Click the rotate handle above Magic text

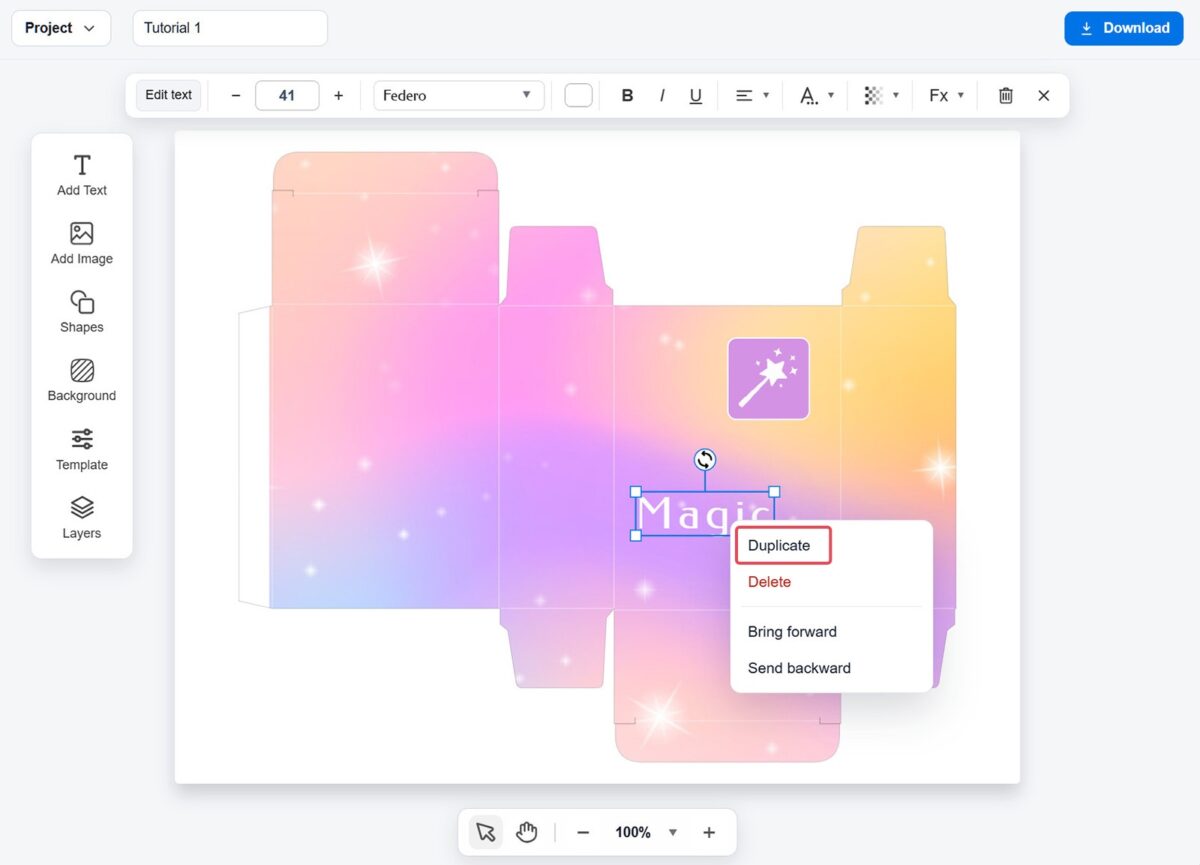pos(705,459)
